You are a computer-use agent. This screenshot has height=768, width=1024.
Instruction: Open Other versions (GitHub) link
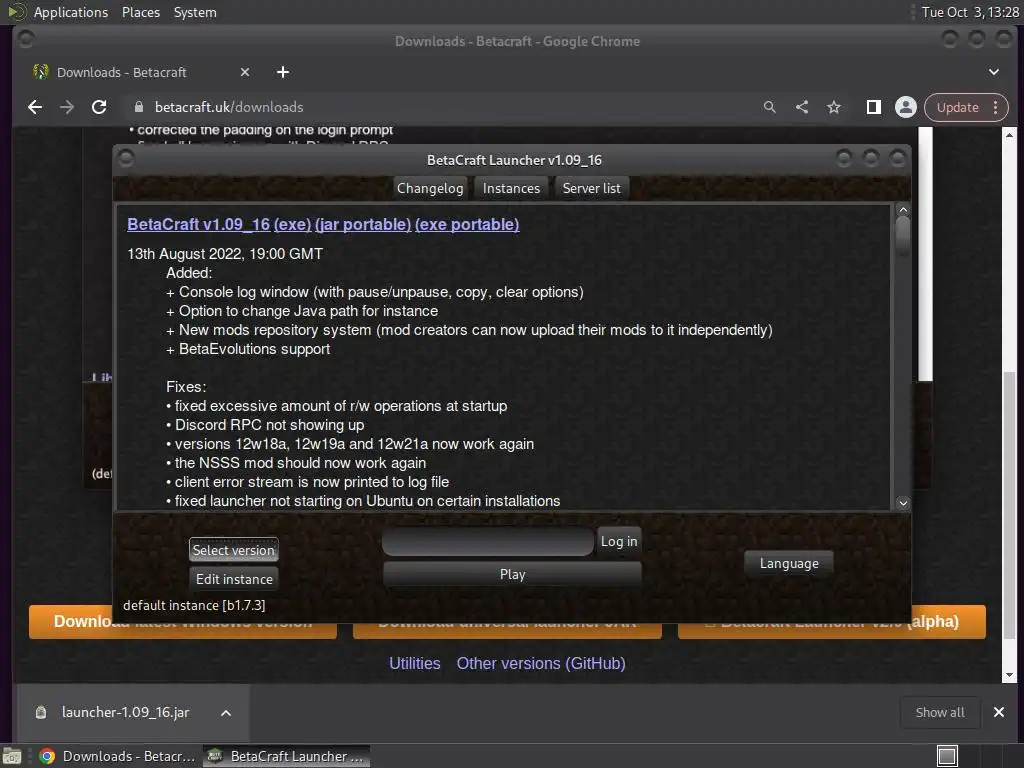541,664
